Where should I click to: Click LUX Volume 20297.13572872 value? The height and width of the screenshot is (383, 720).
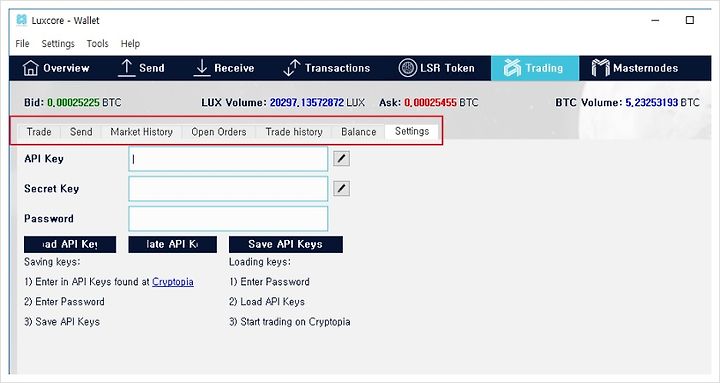(307, 102)
